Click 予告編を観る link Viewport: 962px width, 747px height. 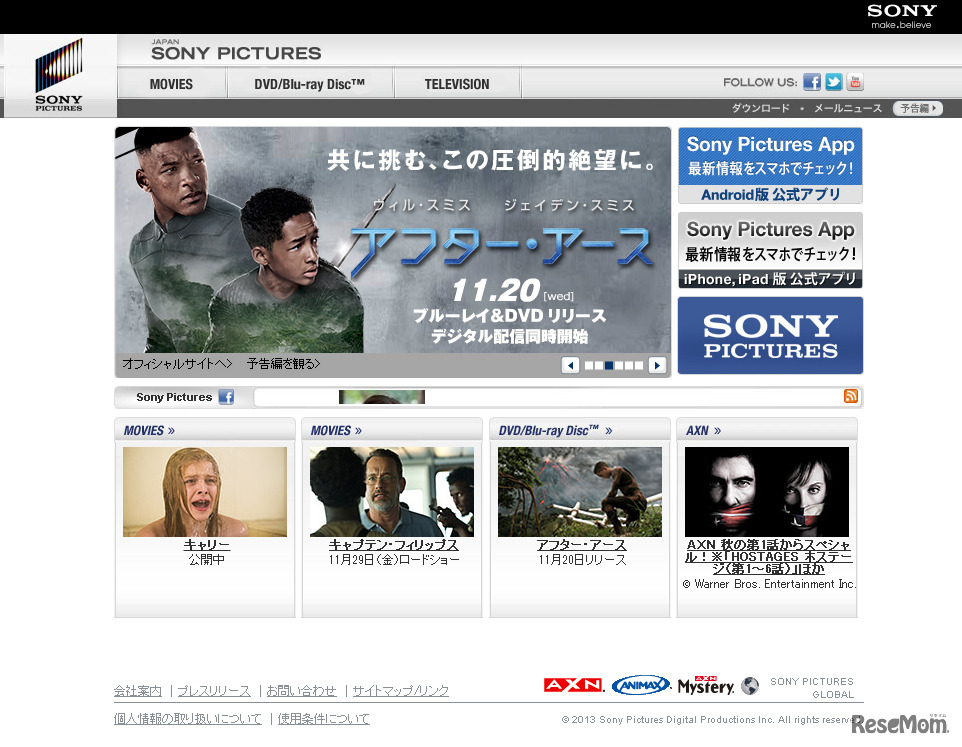tap(283, 364)
